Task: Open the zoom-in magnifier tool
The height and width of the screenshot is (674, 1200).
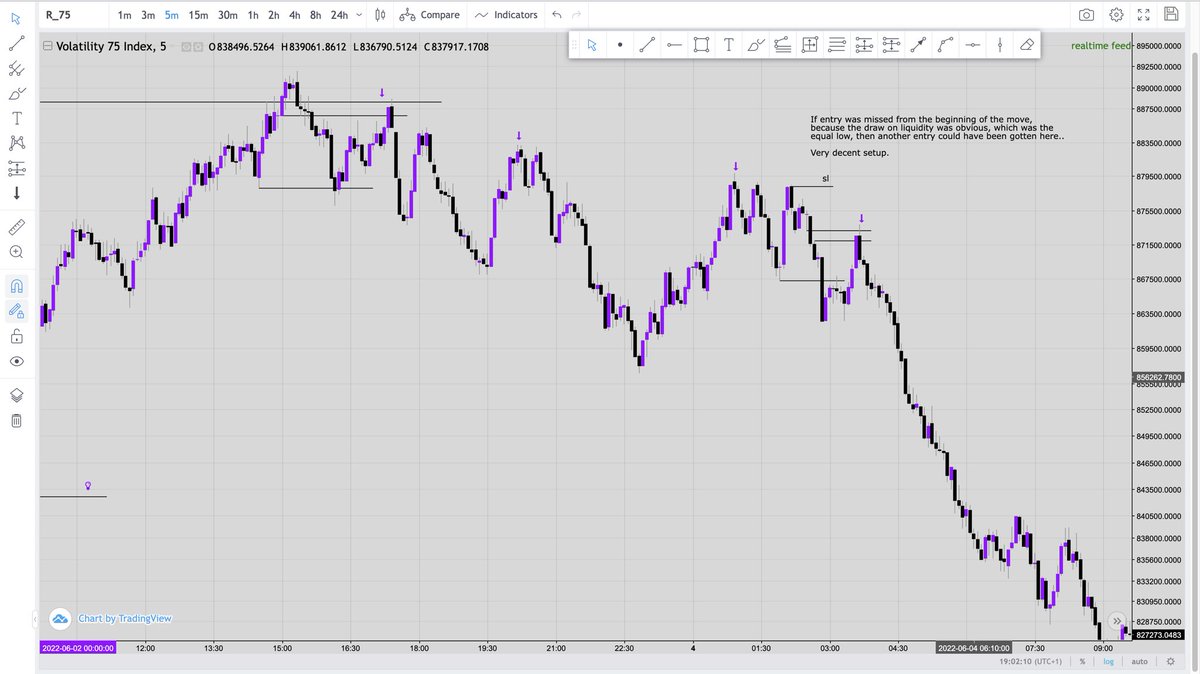Action: tap(16, 253)
